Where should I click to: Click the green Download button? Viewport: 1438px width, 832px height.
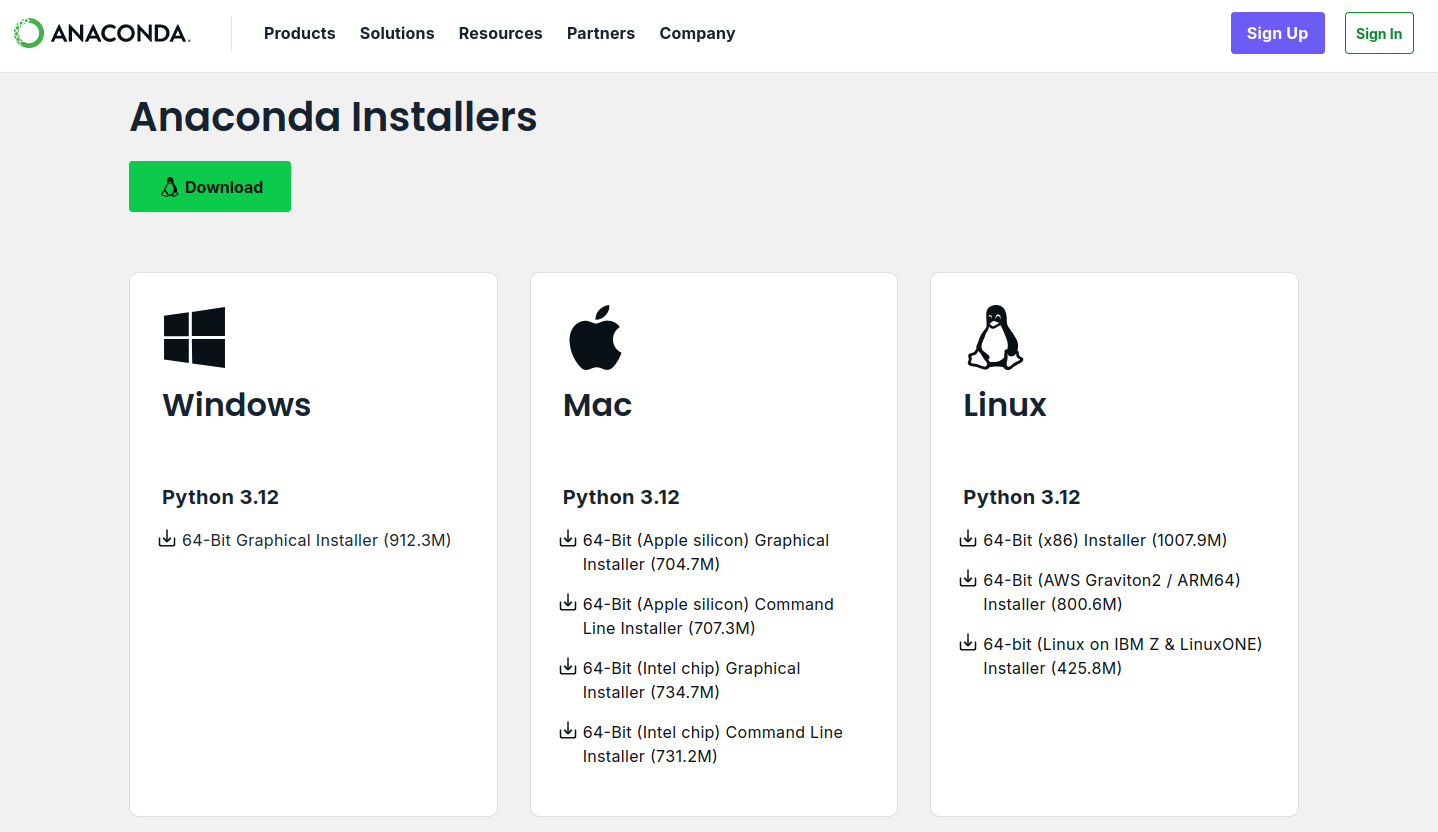[x=210, y=187]
